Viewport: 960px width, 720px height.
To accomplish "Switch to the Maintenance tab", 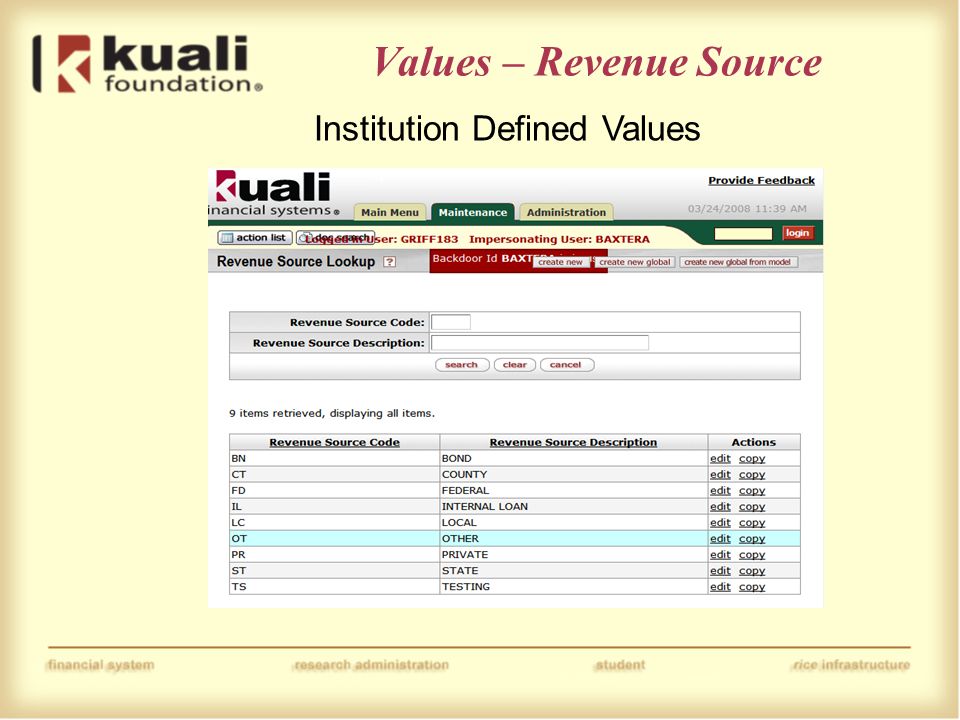I will 473,212.
